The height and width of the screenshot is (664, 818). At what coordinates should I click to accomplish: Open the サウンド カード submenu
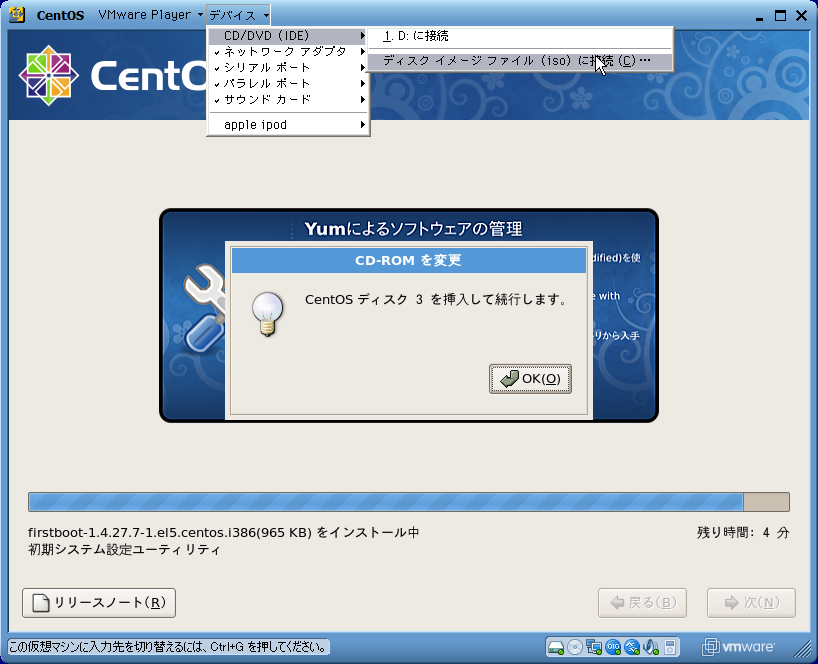click(x=288, y=99)
